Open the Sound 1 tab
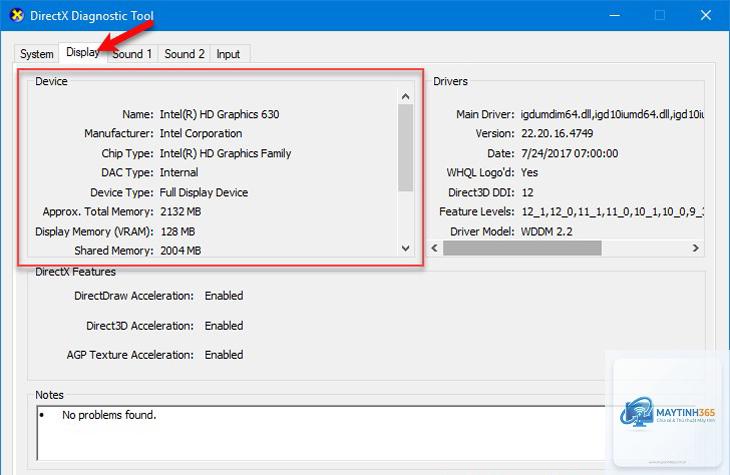The width and height of the screenshot is (730, 475). coord(132,54)
